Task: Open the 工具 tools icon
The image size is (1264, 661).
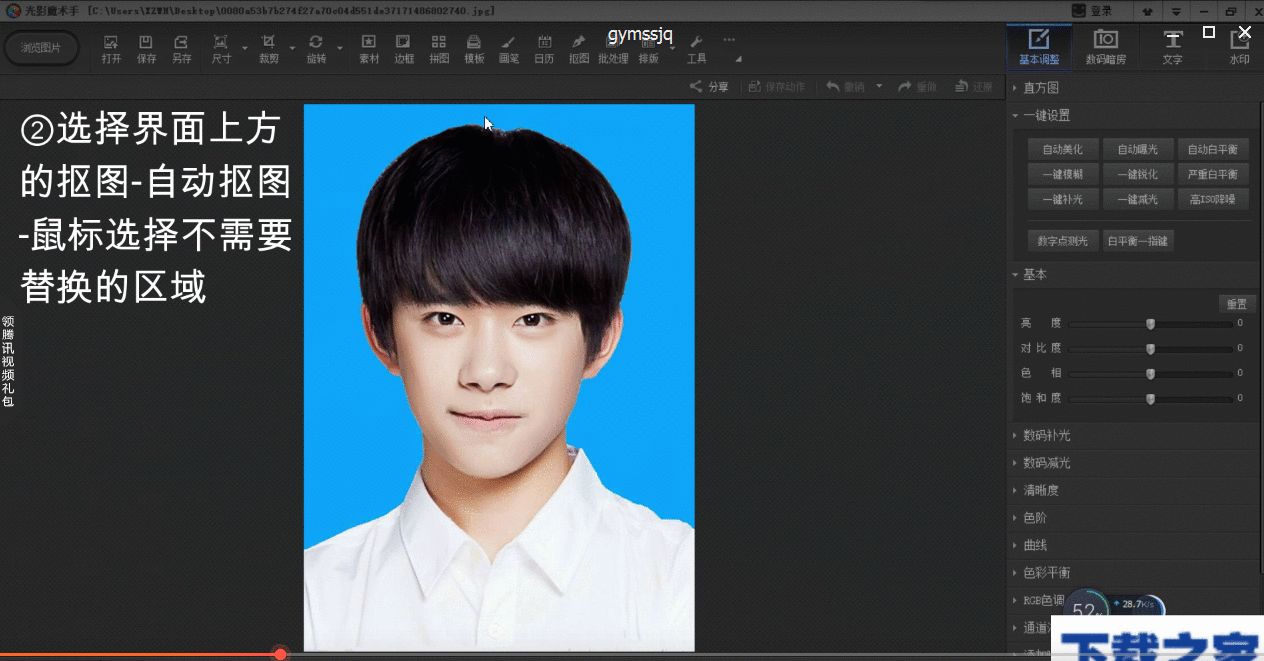Action: coord(697,48)
